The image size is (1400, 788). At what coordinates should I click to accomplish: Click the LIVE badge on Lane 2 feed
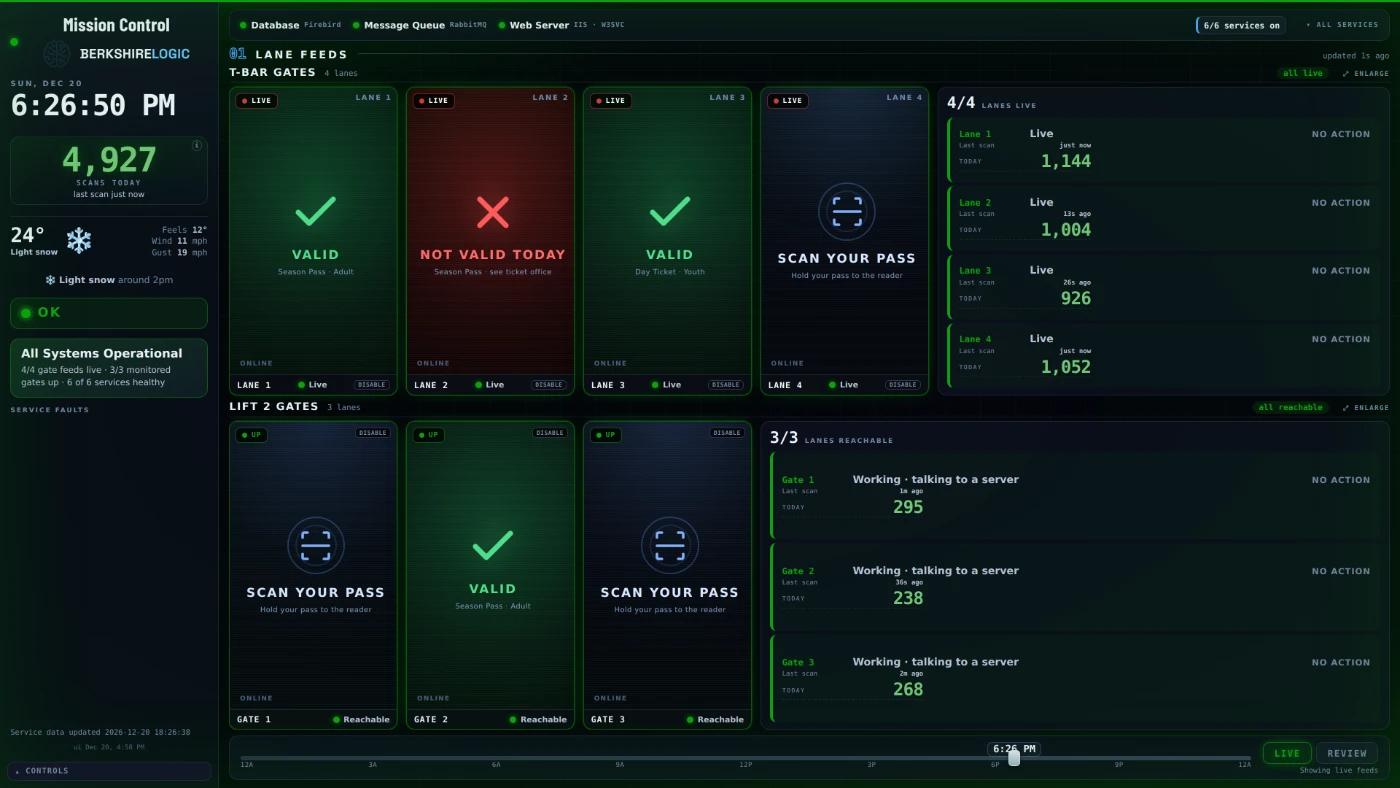click(433, 101)
